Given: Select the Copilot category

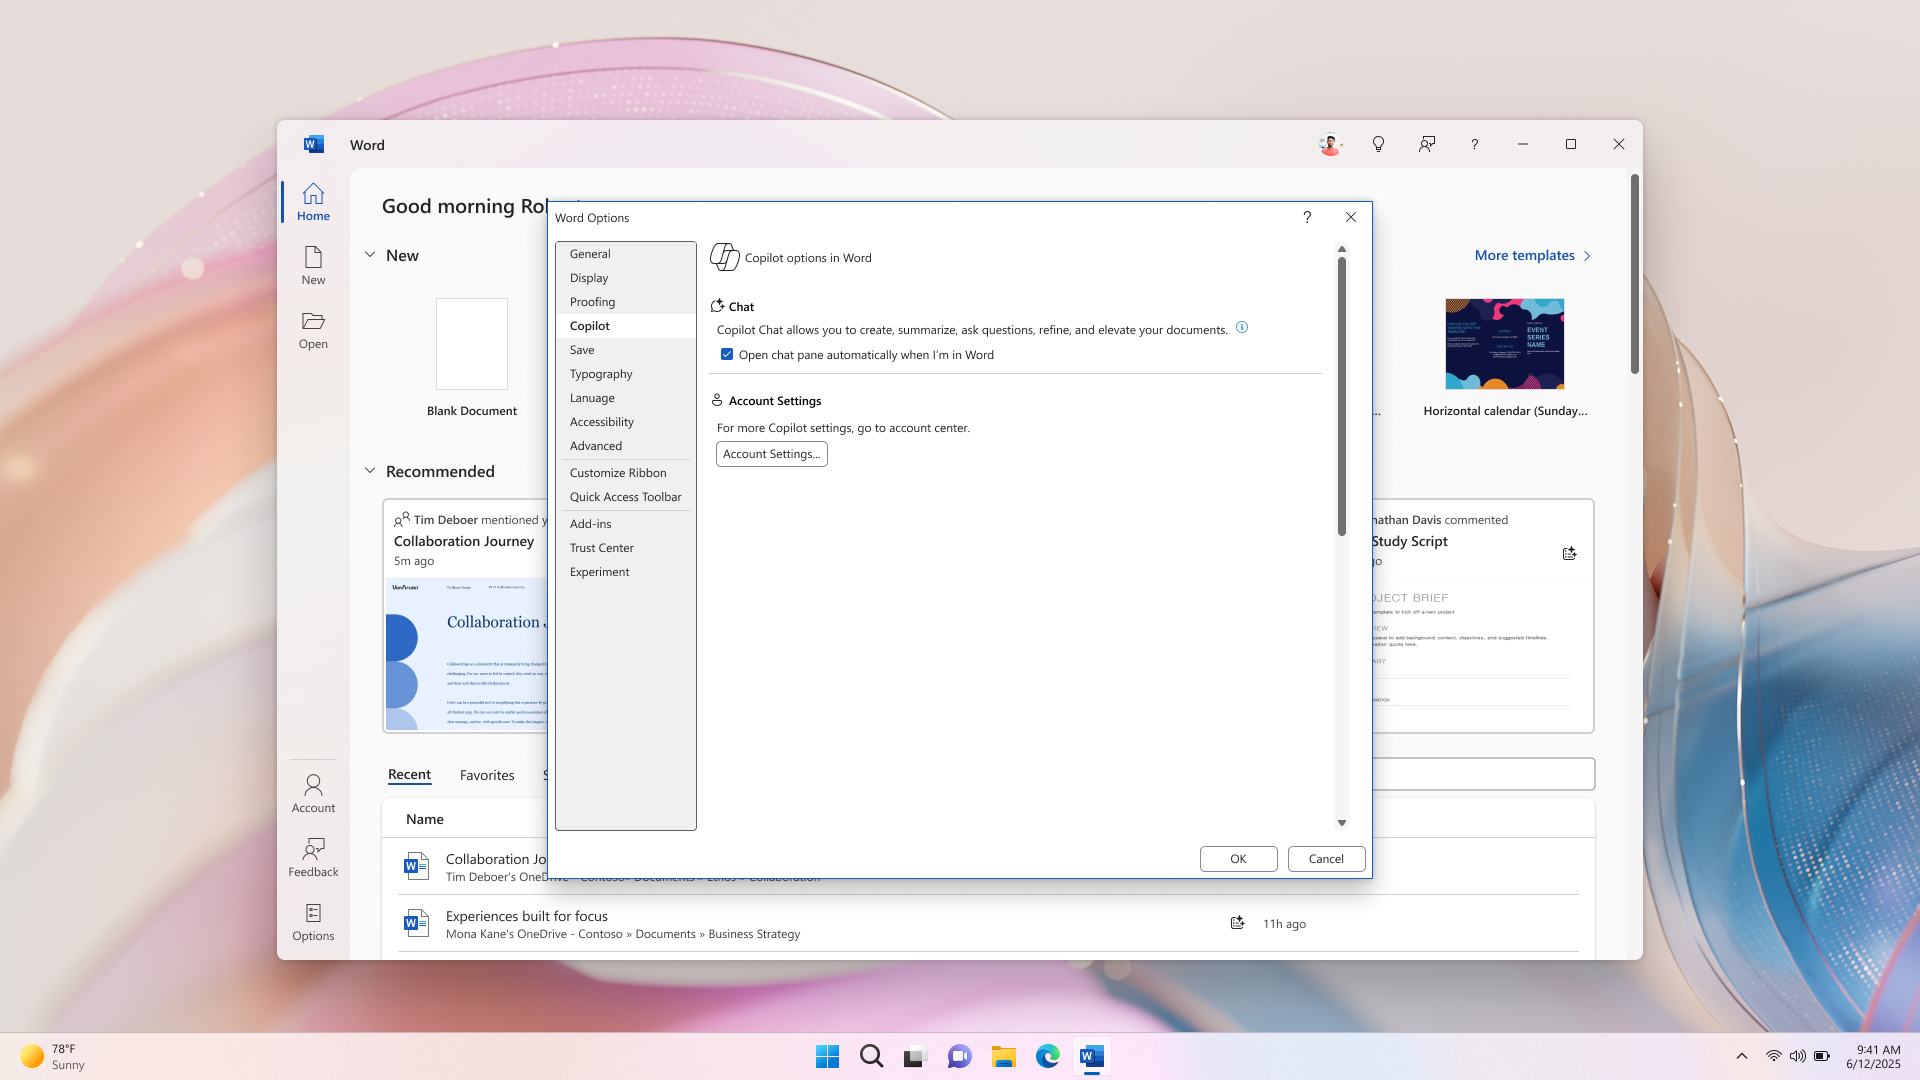Looking at the screenshot, I should 625,326.
